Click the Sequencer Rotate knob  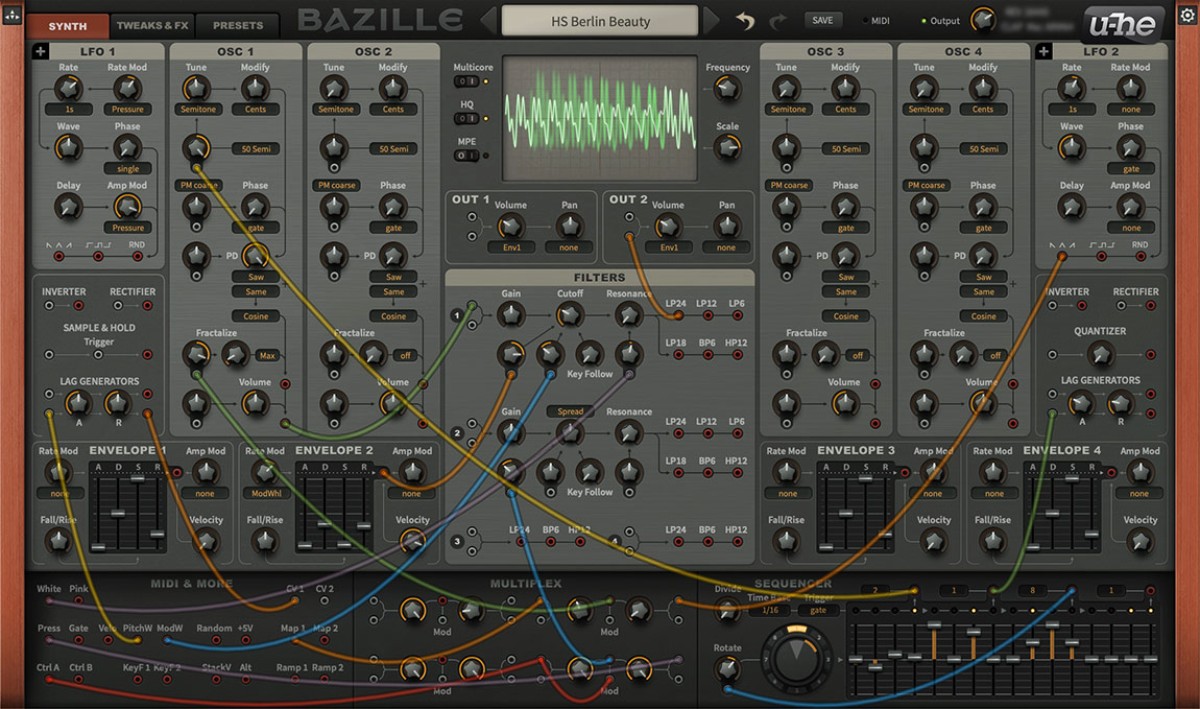(x=728, y=669)
